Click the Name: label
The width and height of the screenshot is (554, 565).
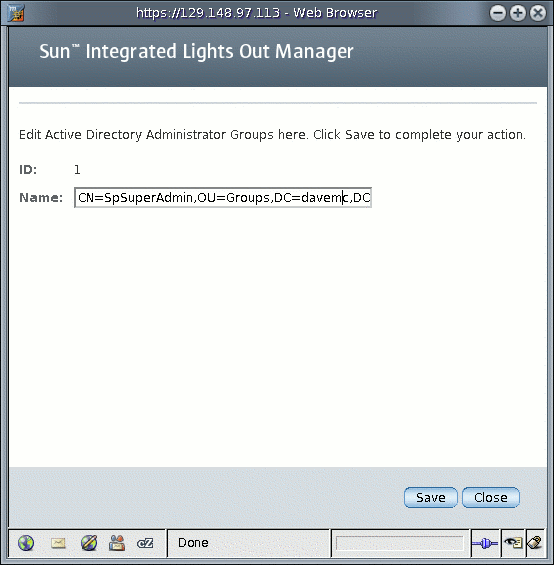tap(41, 197)
